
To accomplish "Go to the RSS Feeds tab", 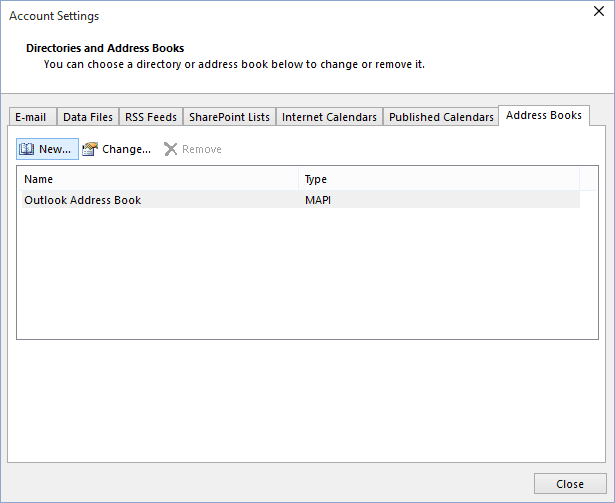I will (x=150, y=117).
